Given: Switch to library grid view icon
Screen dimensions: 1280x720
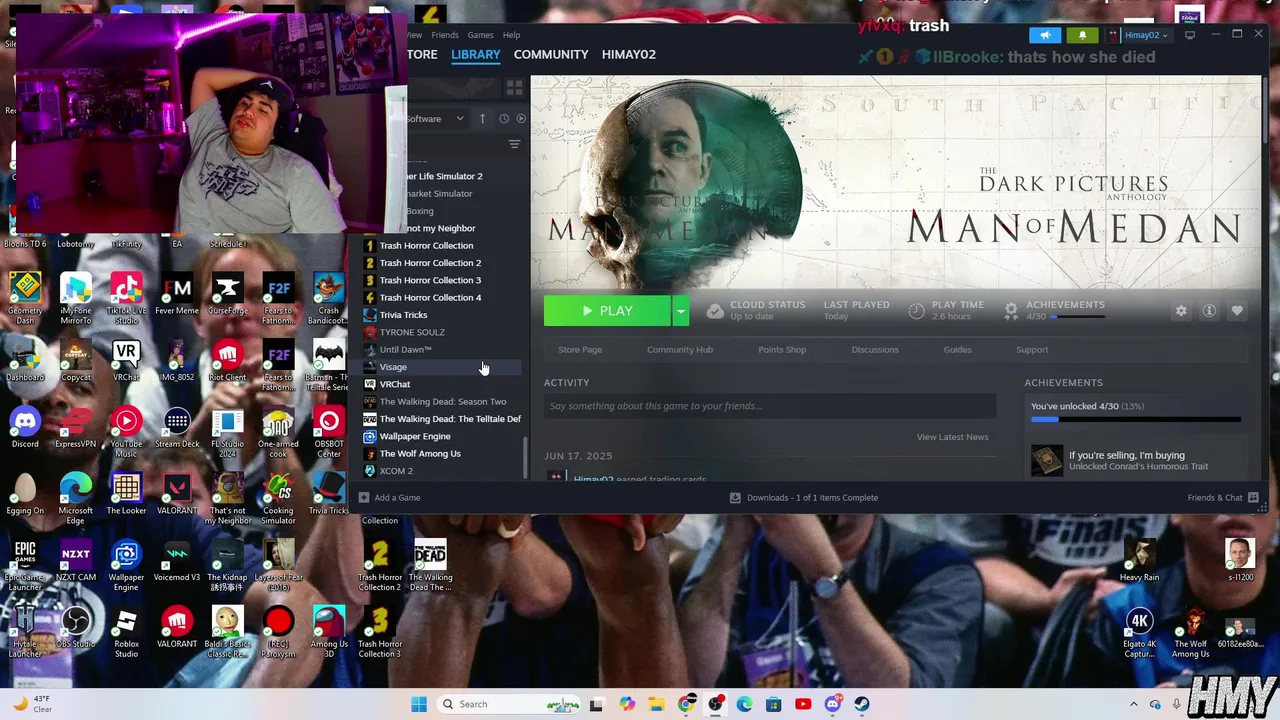Looking at the screenshot, I should tap(515, 88).
